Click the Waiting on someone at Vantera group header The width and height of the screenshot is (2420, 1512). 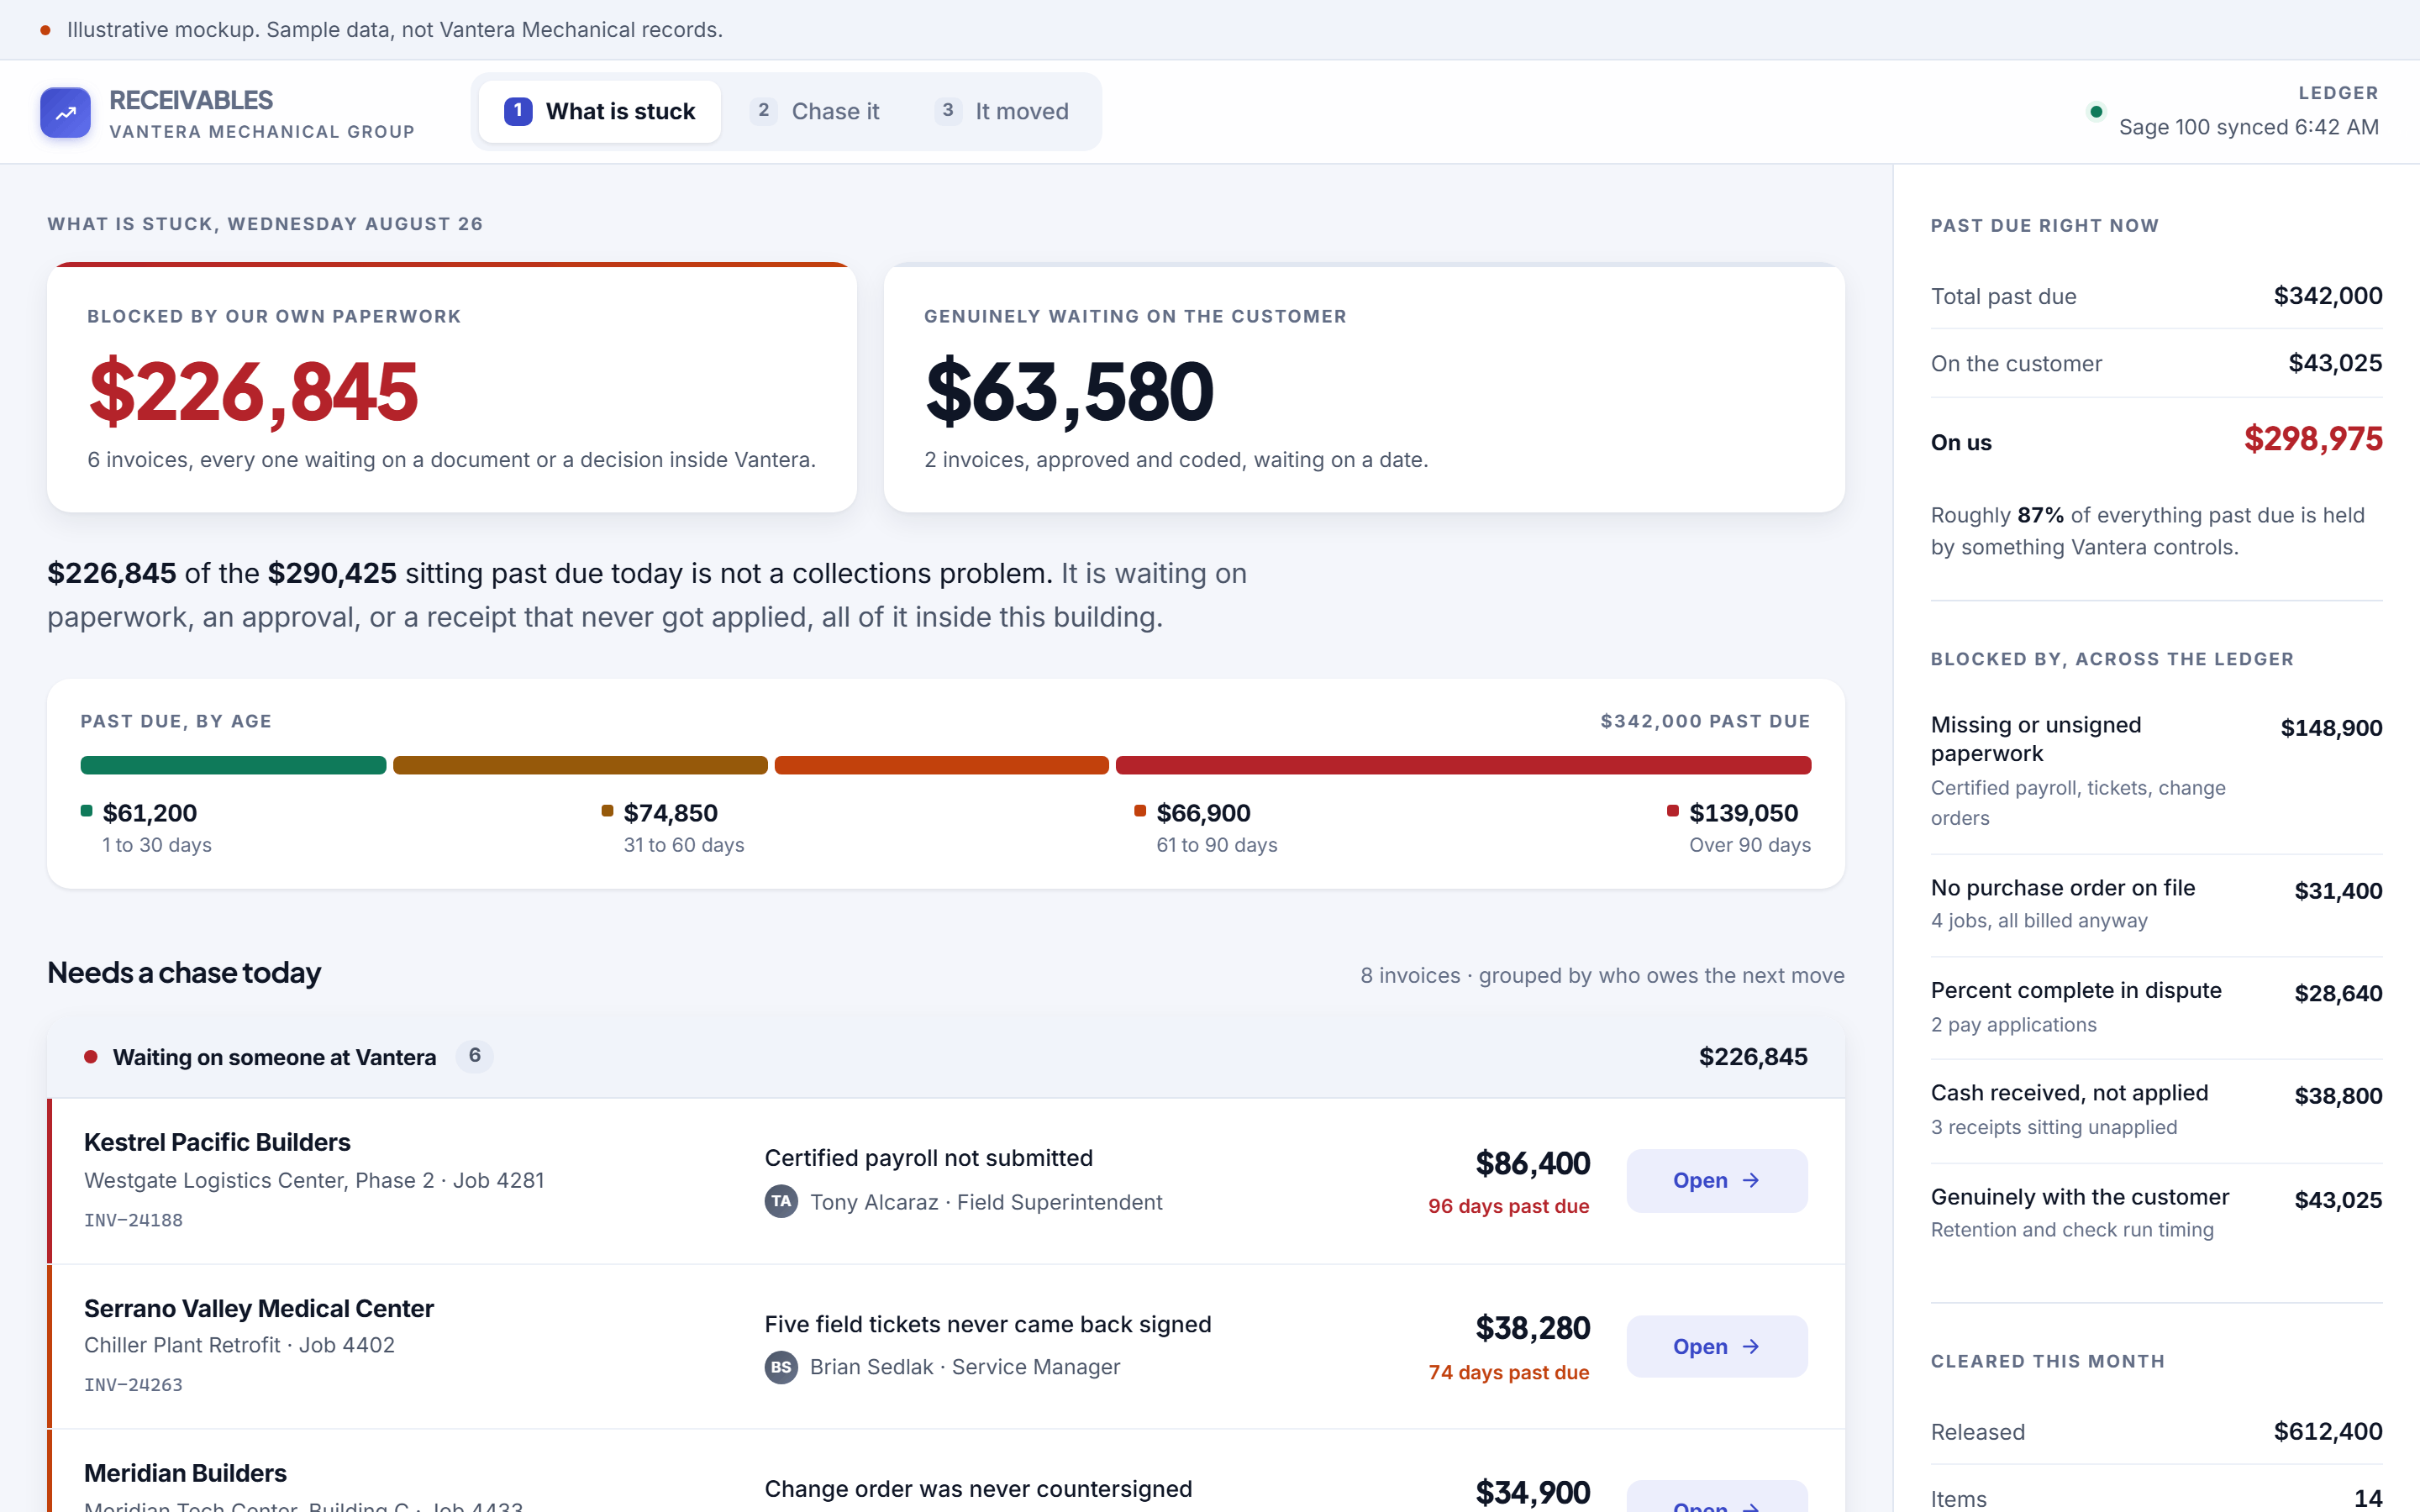(x=946, y=1057)
